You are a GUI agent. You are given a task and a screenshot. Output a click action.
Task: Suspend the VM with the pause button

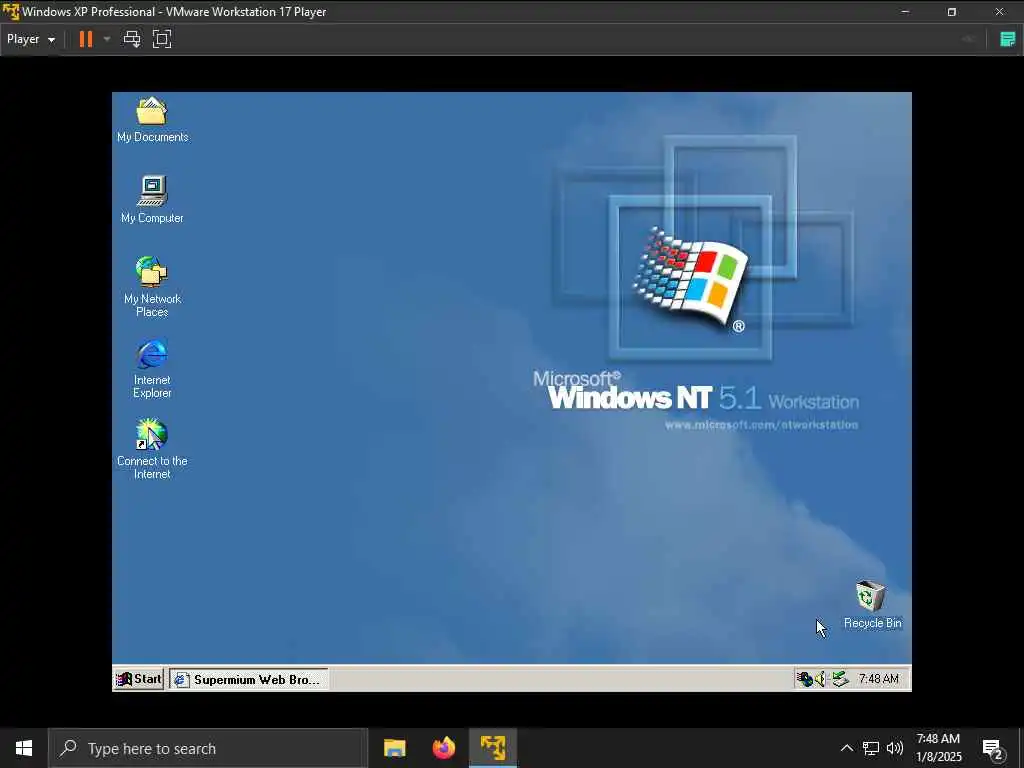coord(86,39)
